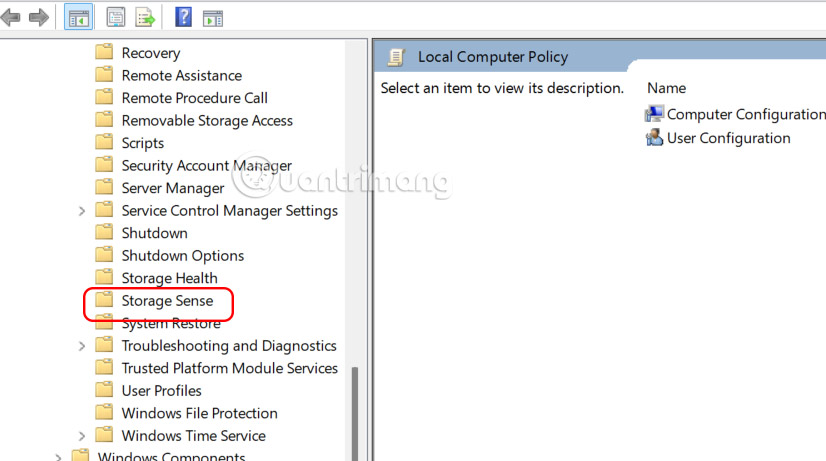Click the Remote Assistance folder icon

click(104, 74)
